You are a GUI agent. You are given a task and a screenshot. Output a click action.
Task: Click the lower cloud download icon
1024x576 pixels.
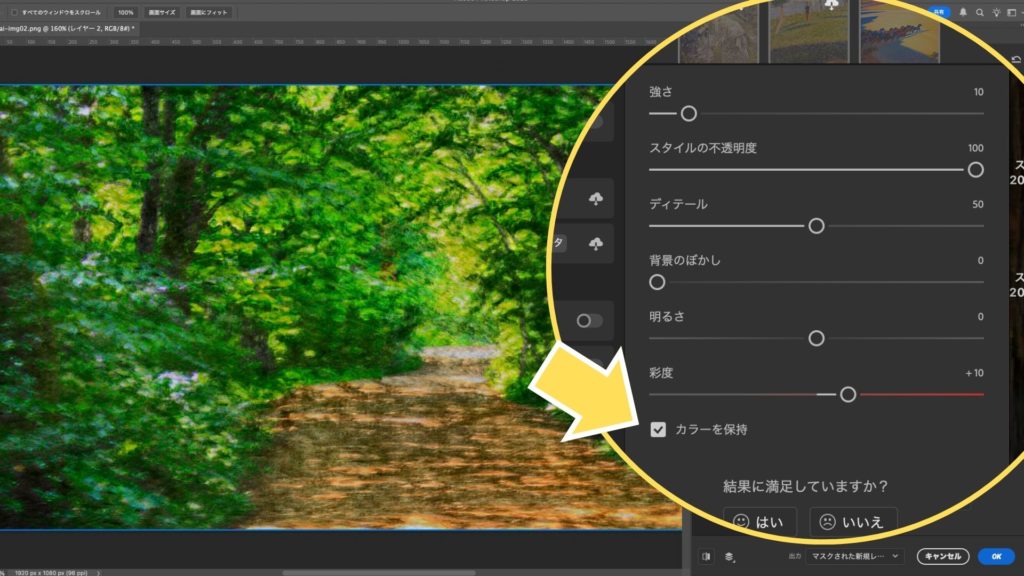point(596,244)
